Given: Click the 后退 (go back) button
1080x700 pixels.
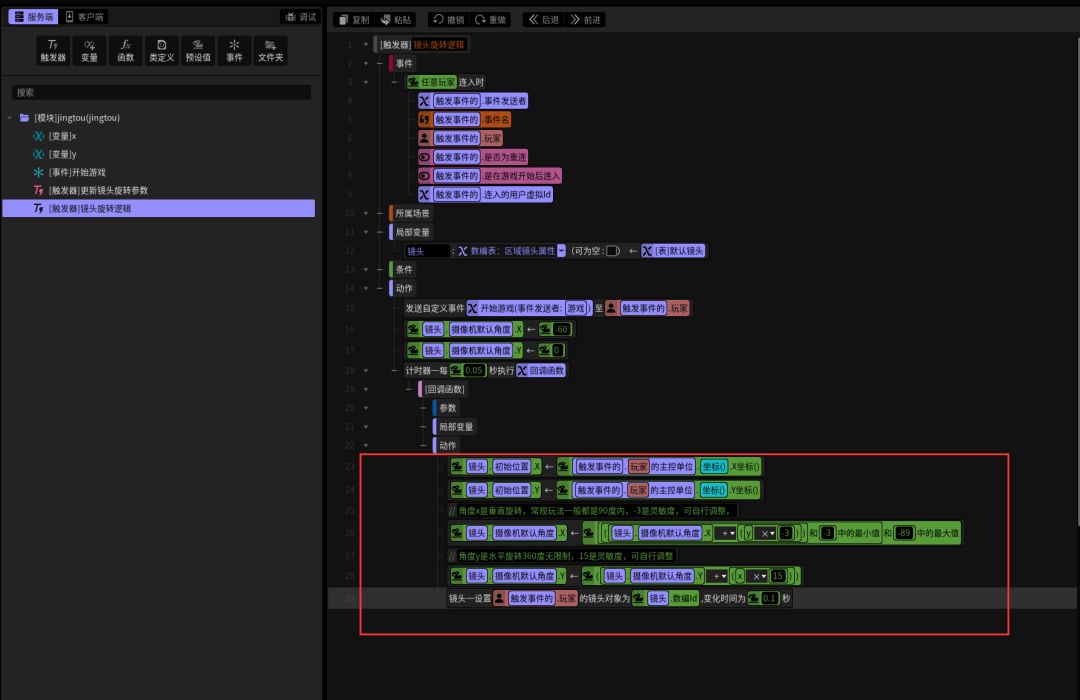Looking at the screenshot, I should 543,19.
